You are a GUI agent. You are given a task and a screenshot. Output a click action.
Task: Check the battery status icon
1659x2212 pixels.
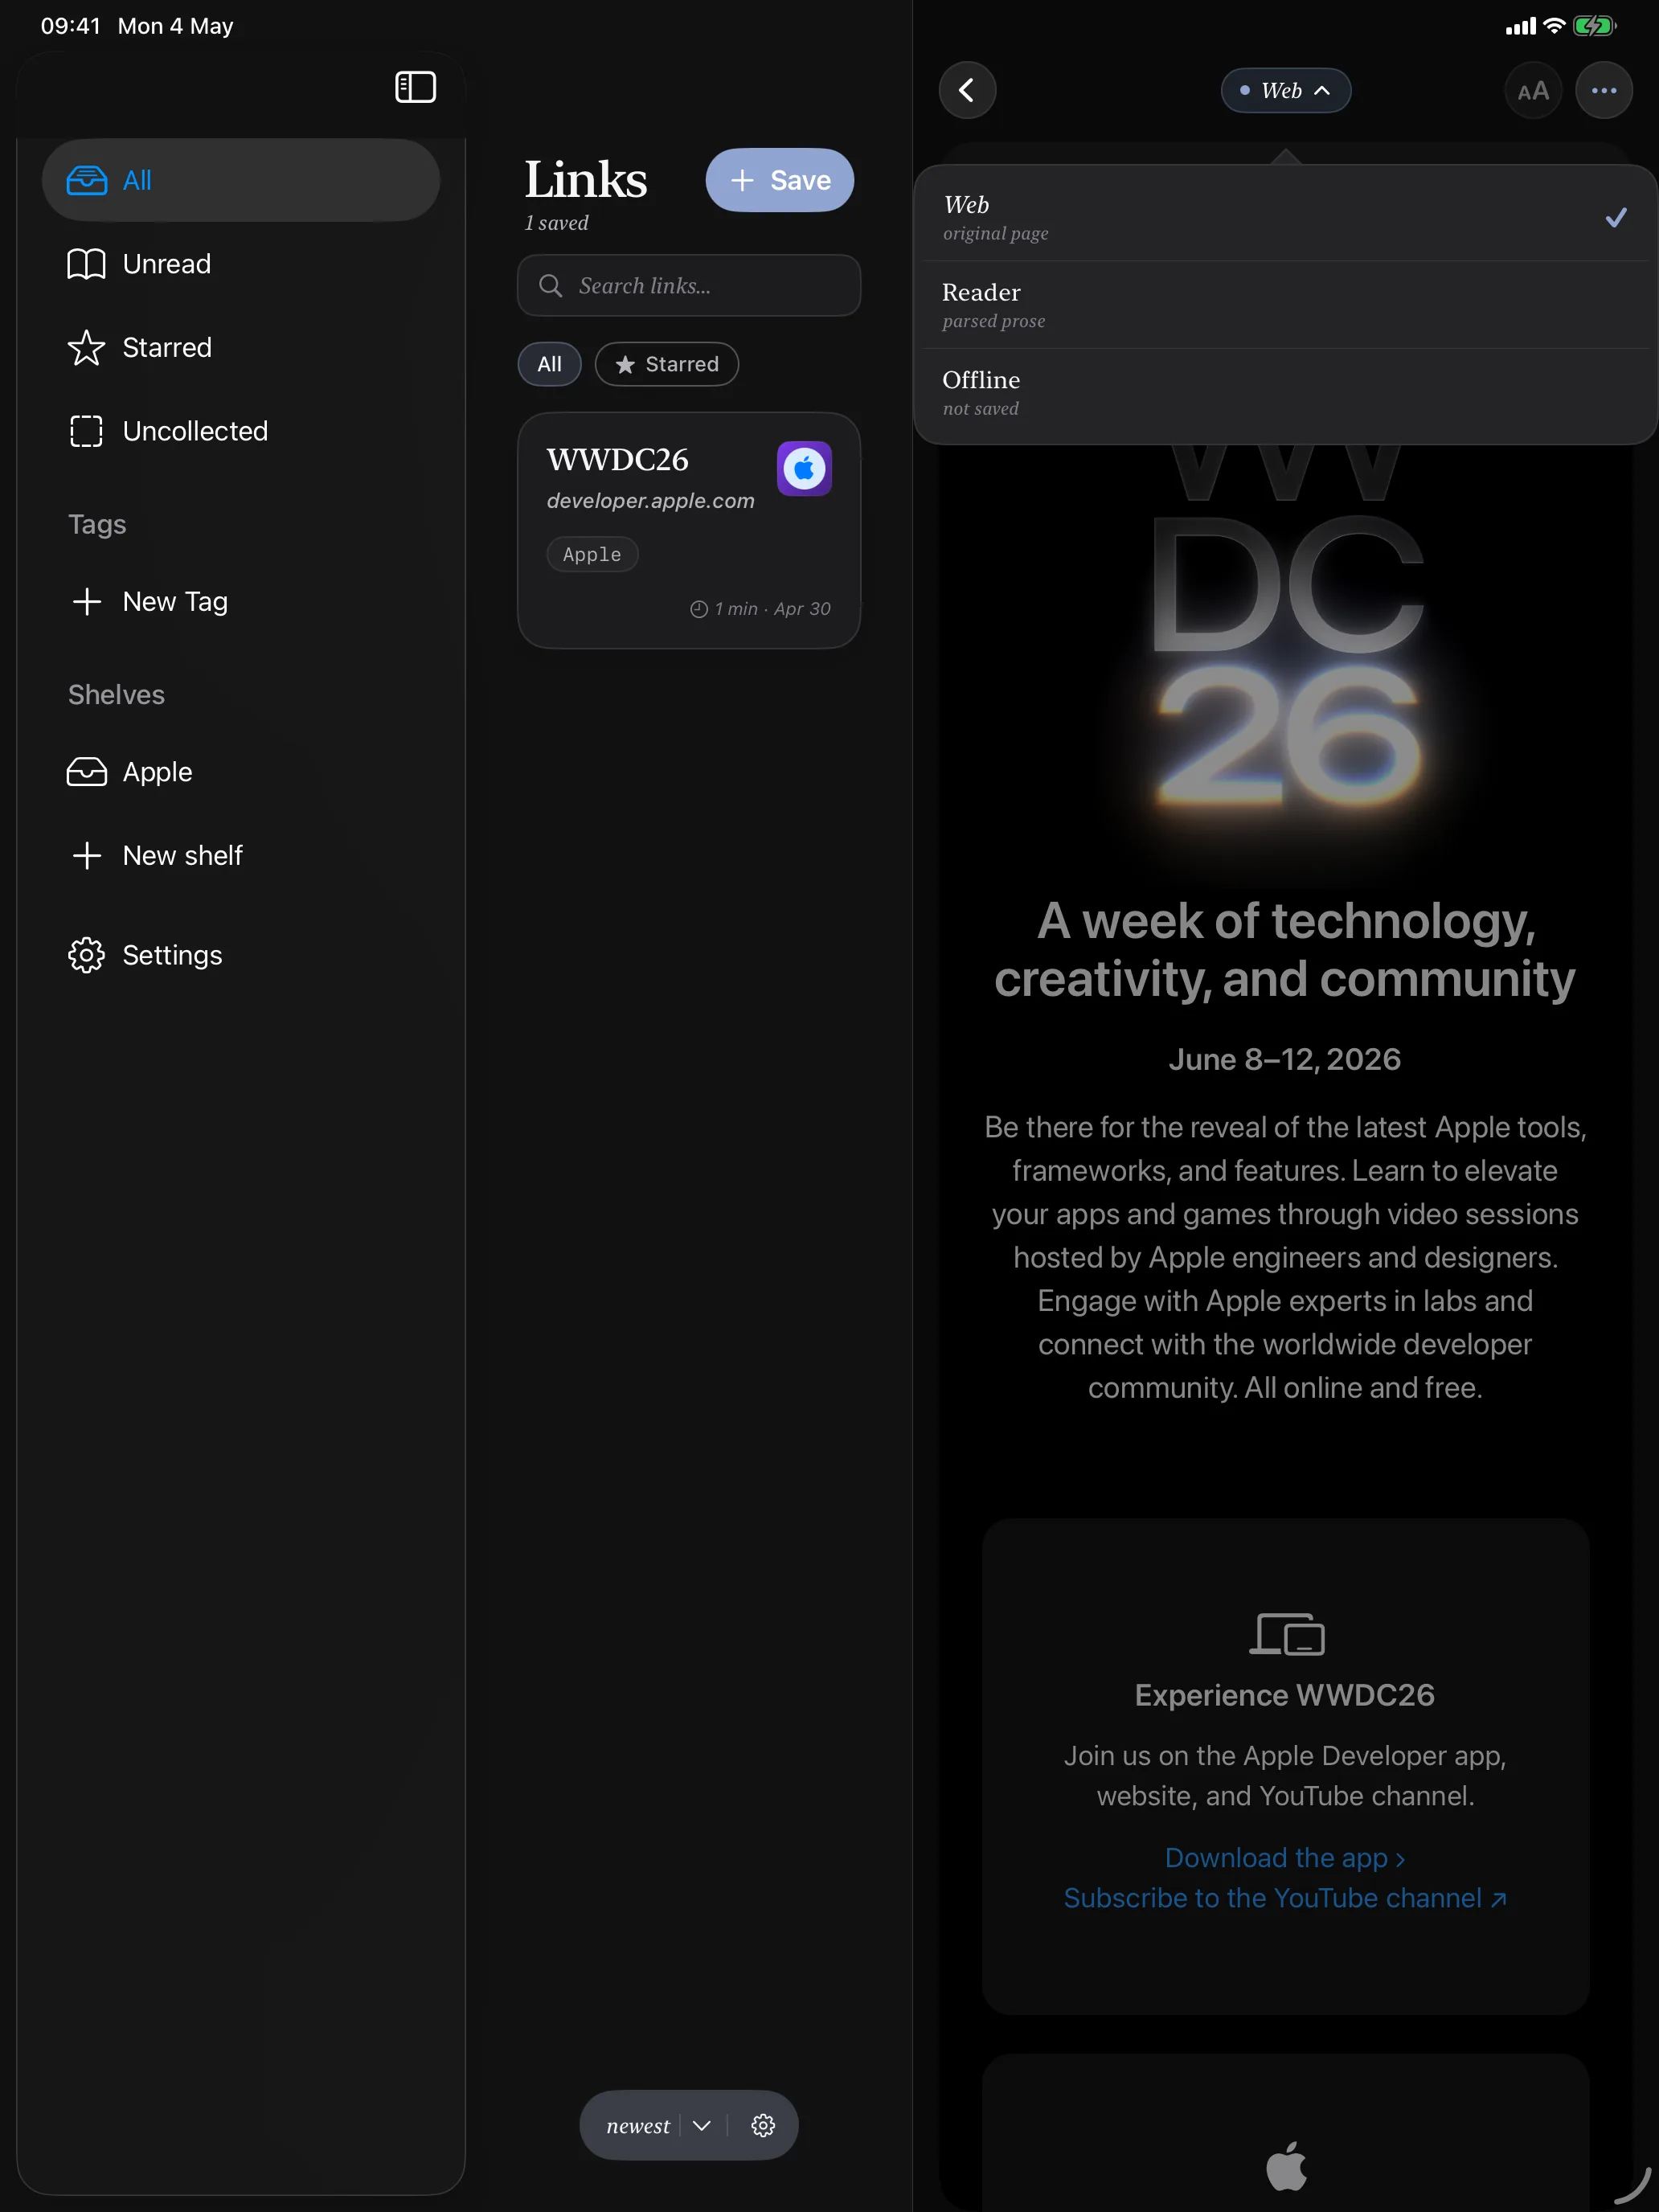[1594, 26]
